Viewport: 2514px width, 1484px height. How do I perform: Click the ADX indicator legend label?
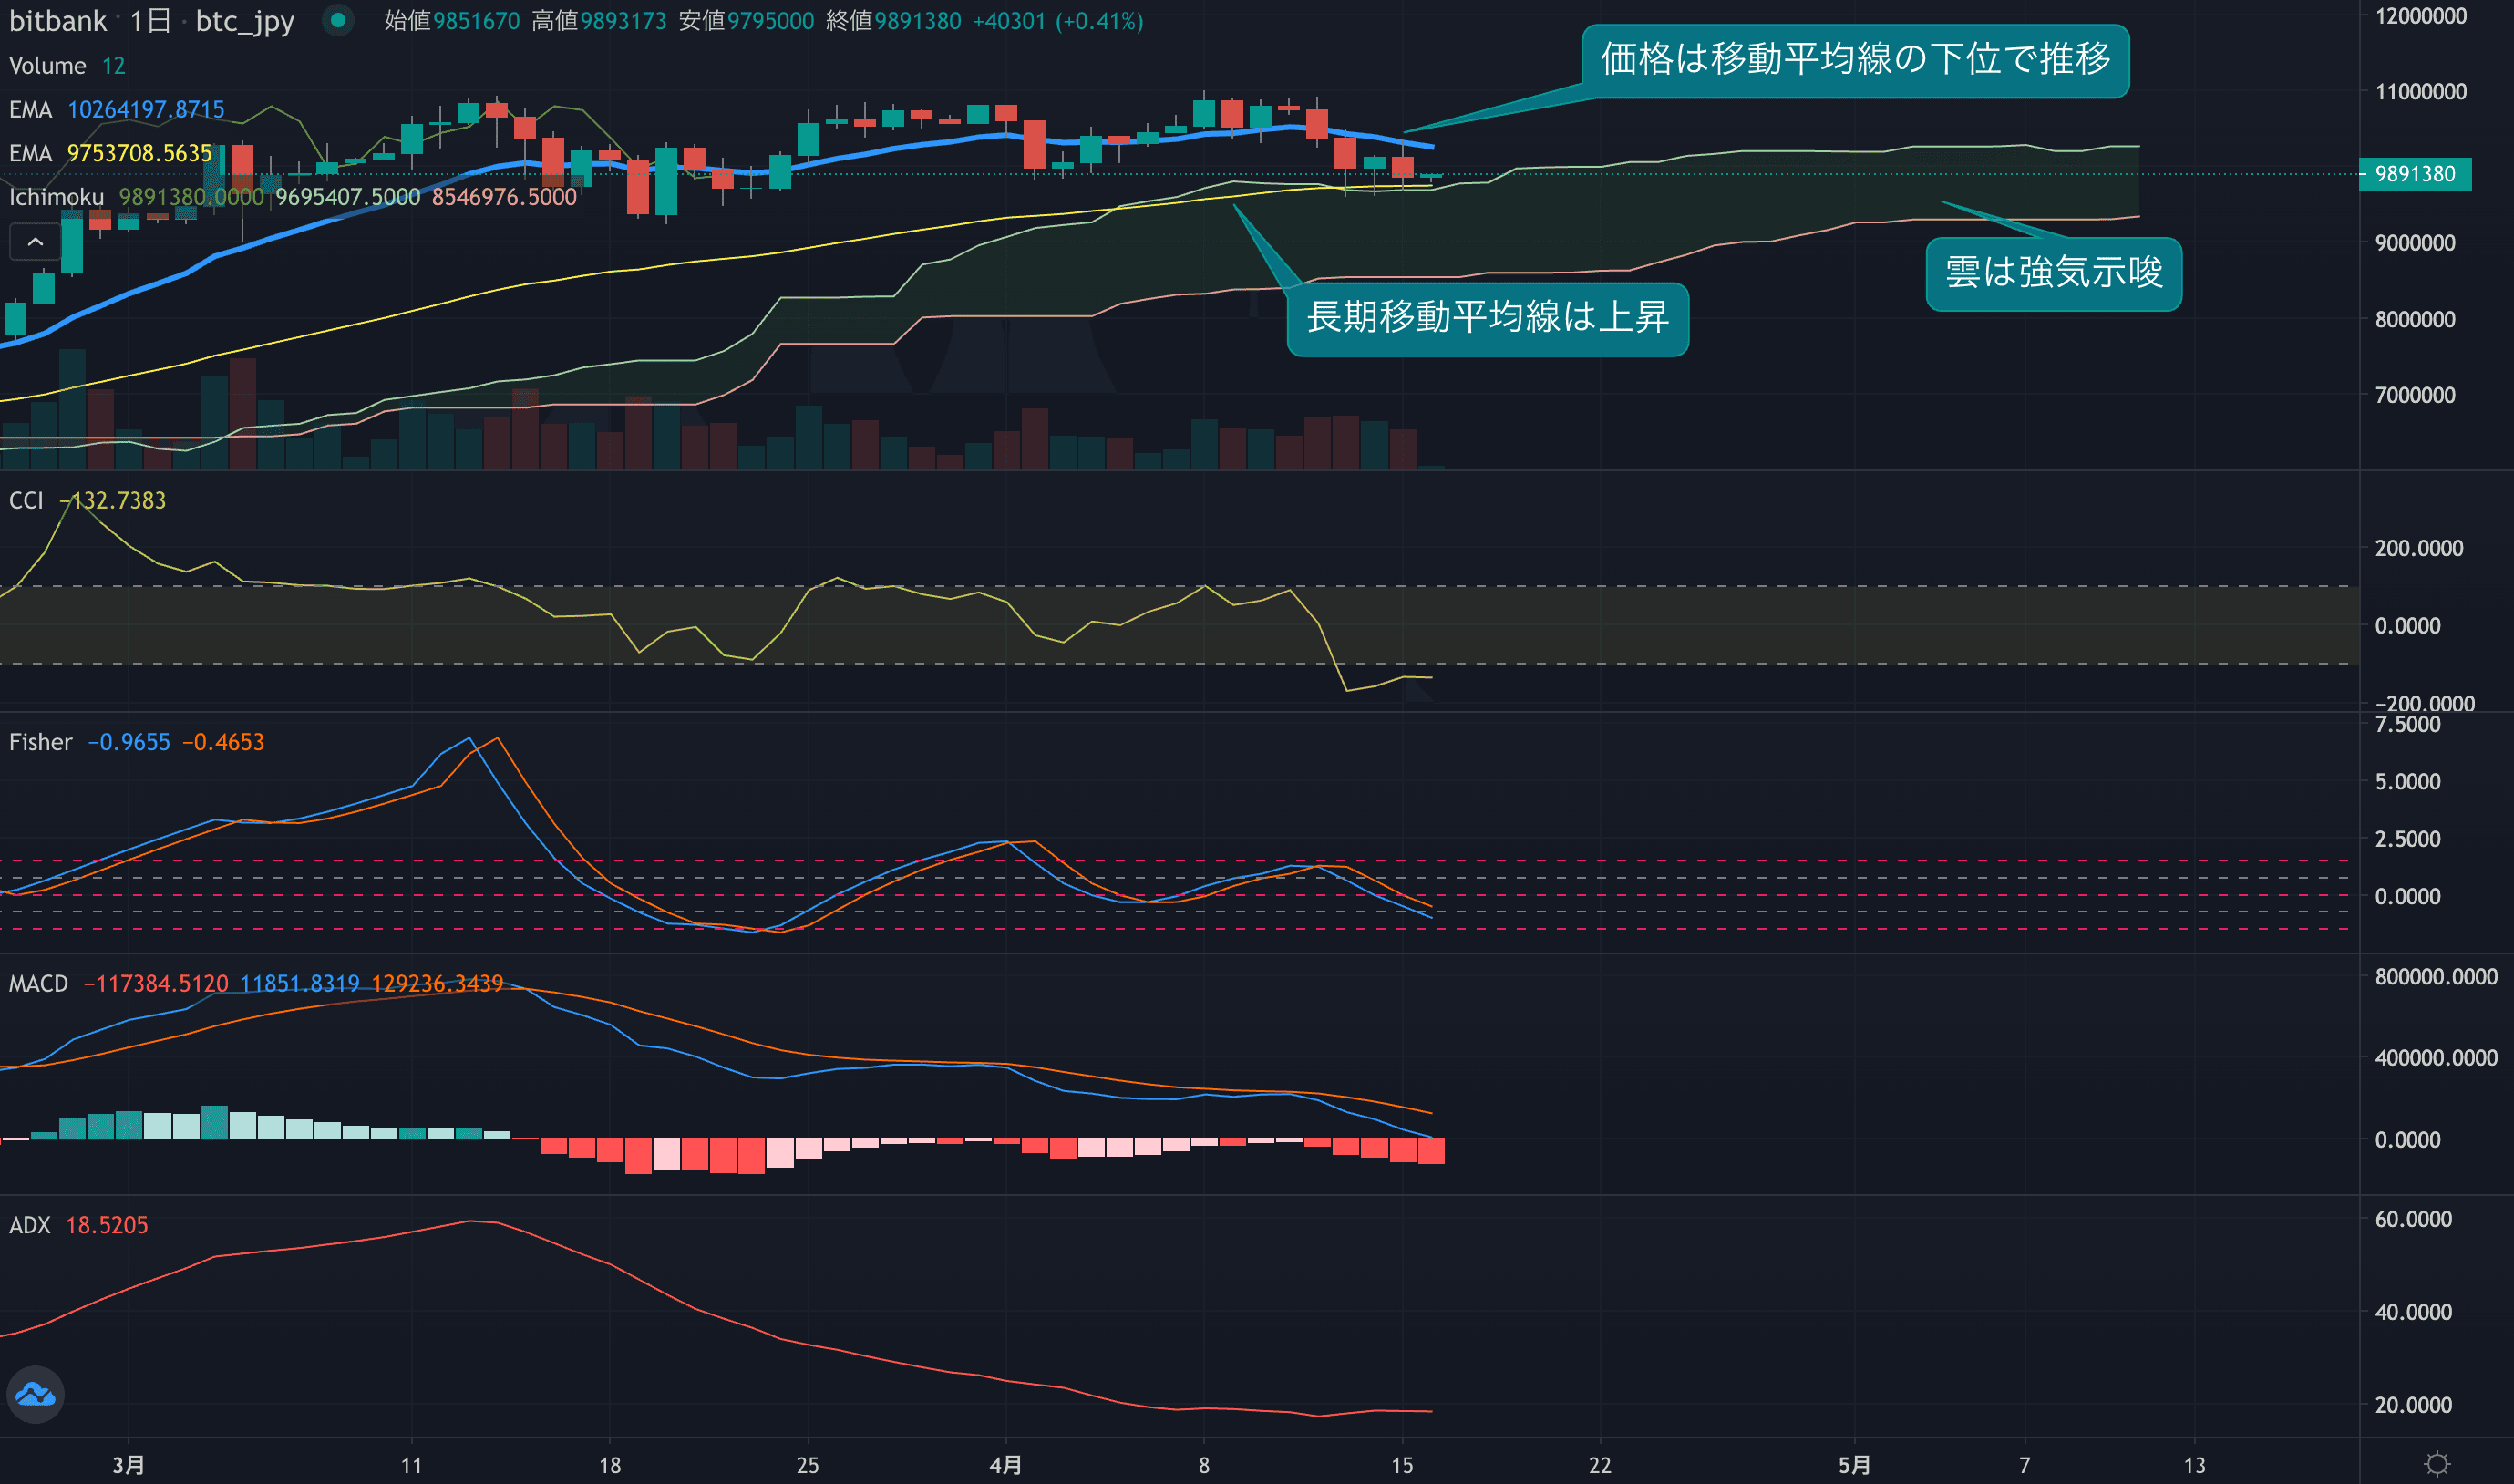[x=30, y=1225]
